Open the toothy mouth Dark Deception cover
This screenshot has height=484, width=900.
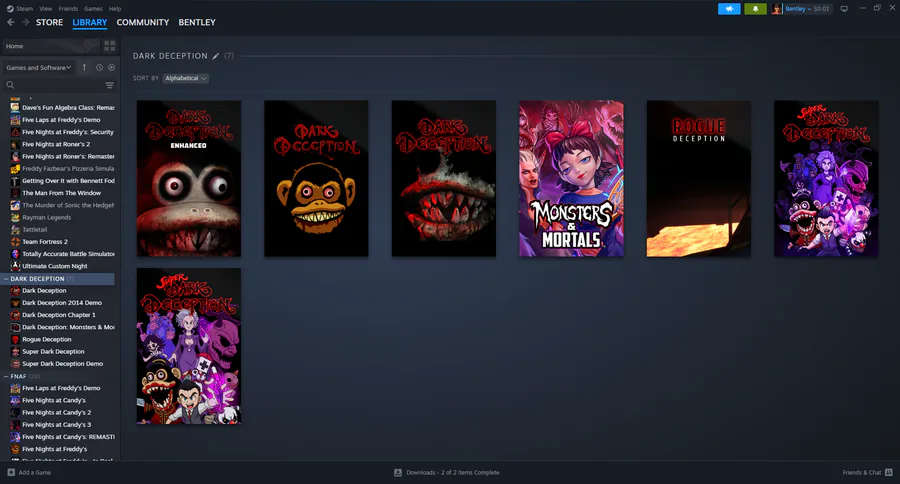pyautogui.click(x=444, y=179)
